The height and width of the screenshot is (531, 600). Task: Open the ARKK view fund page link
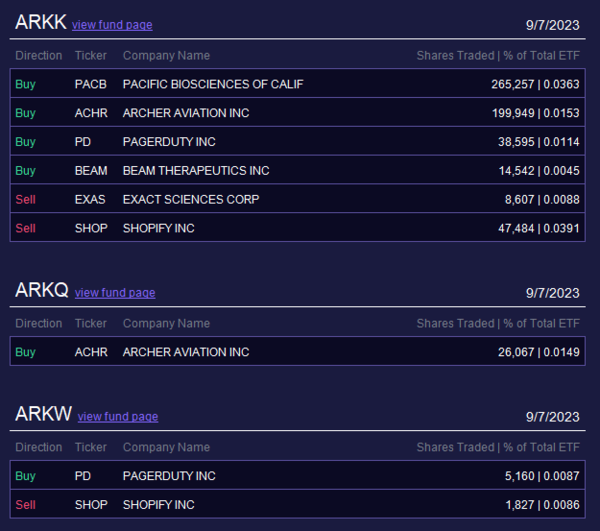[x=112, y=25]
